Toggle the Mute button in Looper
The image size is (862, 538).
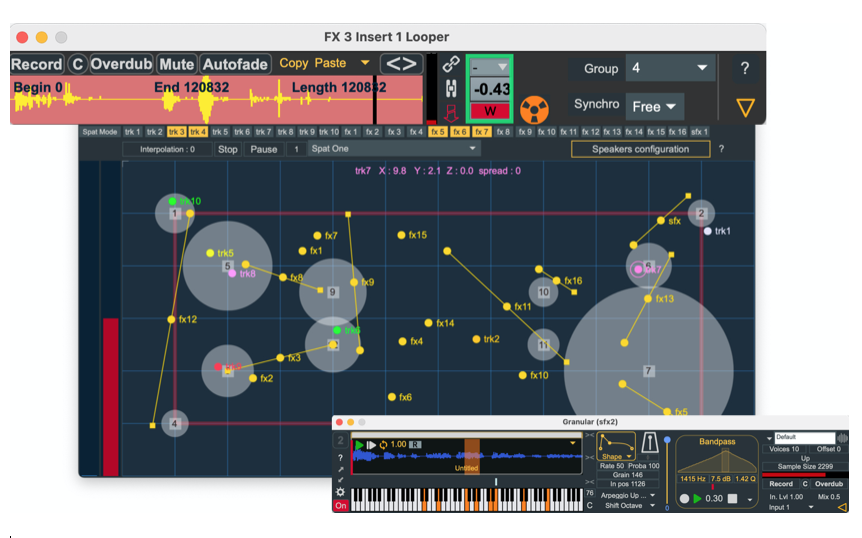(176, 64)
